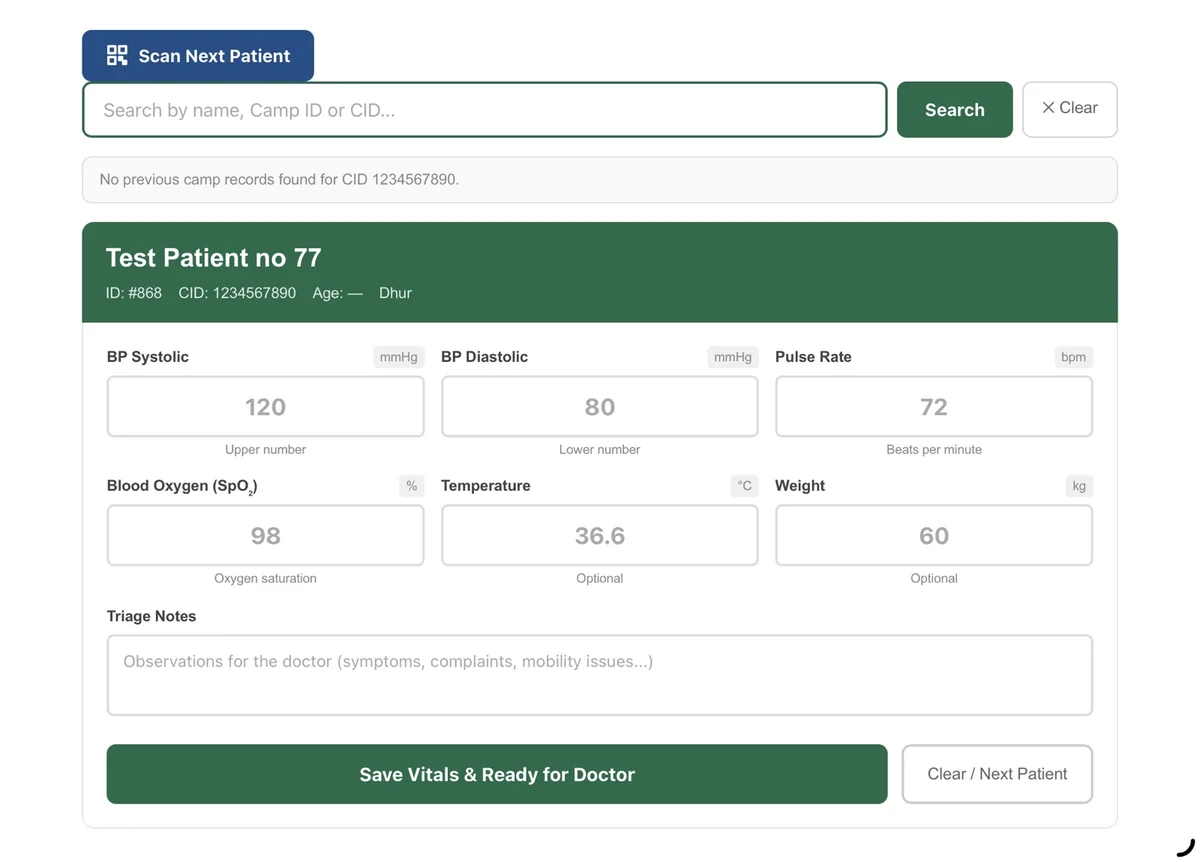Click the % unit badge for Blood Oxygen

(x=411, y=486)
